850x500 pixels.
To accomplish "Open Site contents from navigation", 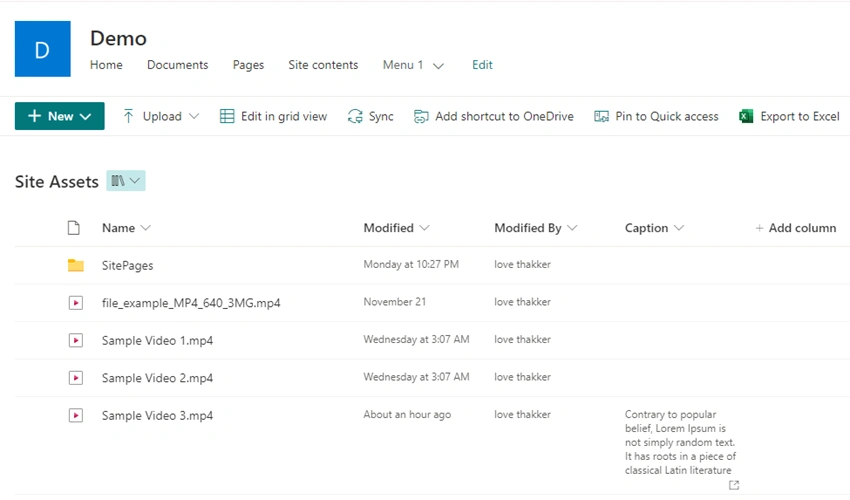I will (323, 65).
